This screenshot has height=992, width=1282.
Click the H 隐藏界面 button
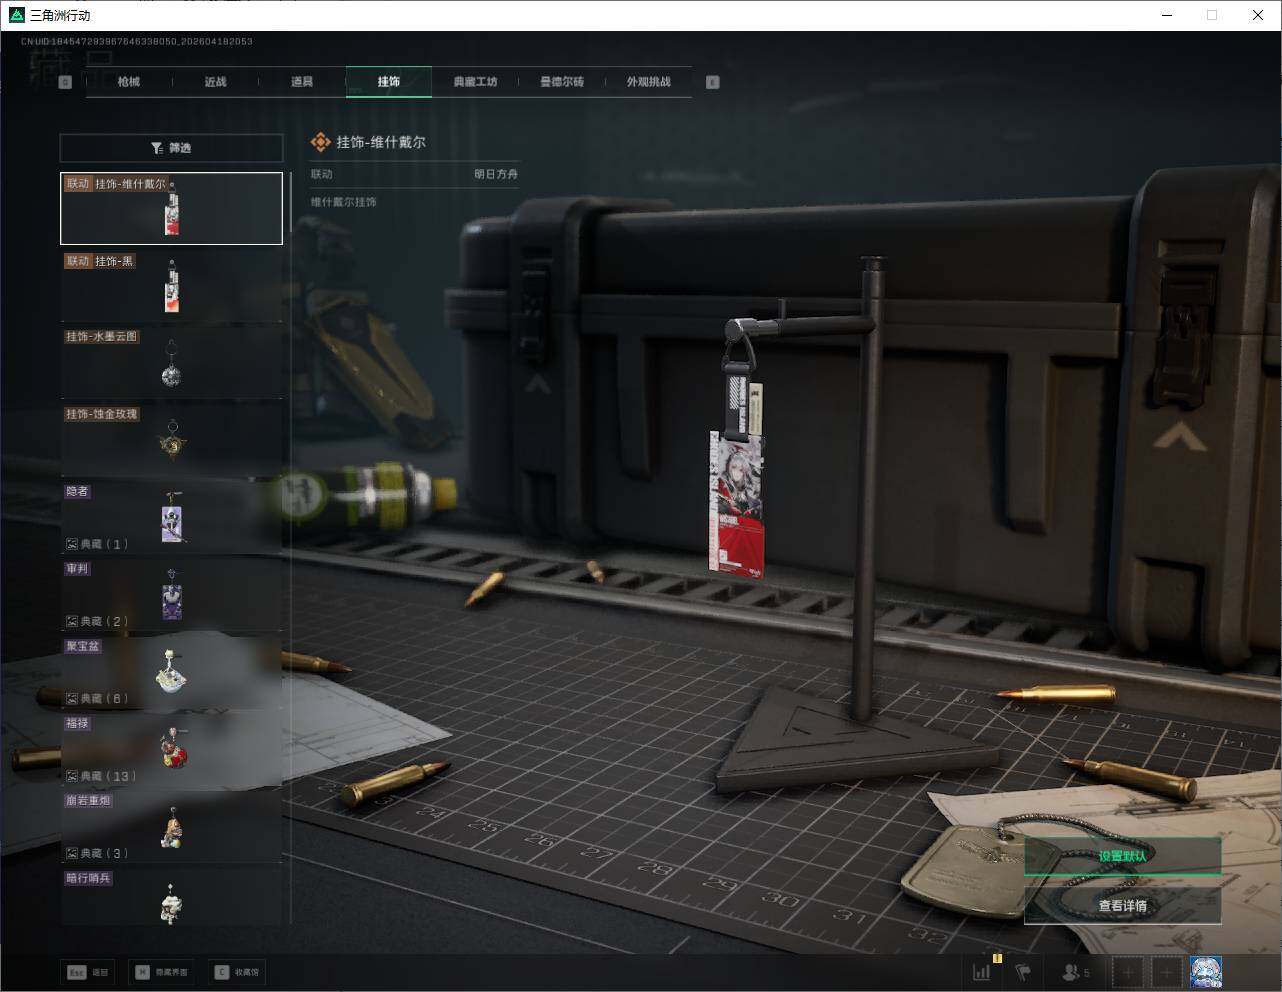tap(161, 972)
